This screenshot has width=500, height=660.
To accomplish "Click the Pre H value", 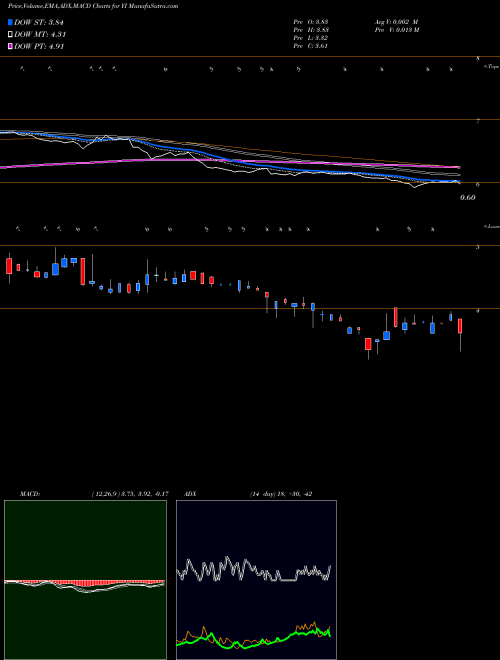I will (311, 30).
